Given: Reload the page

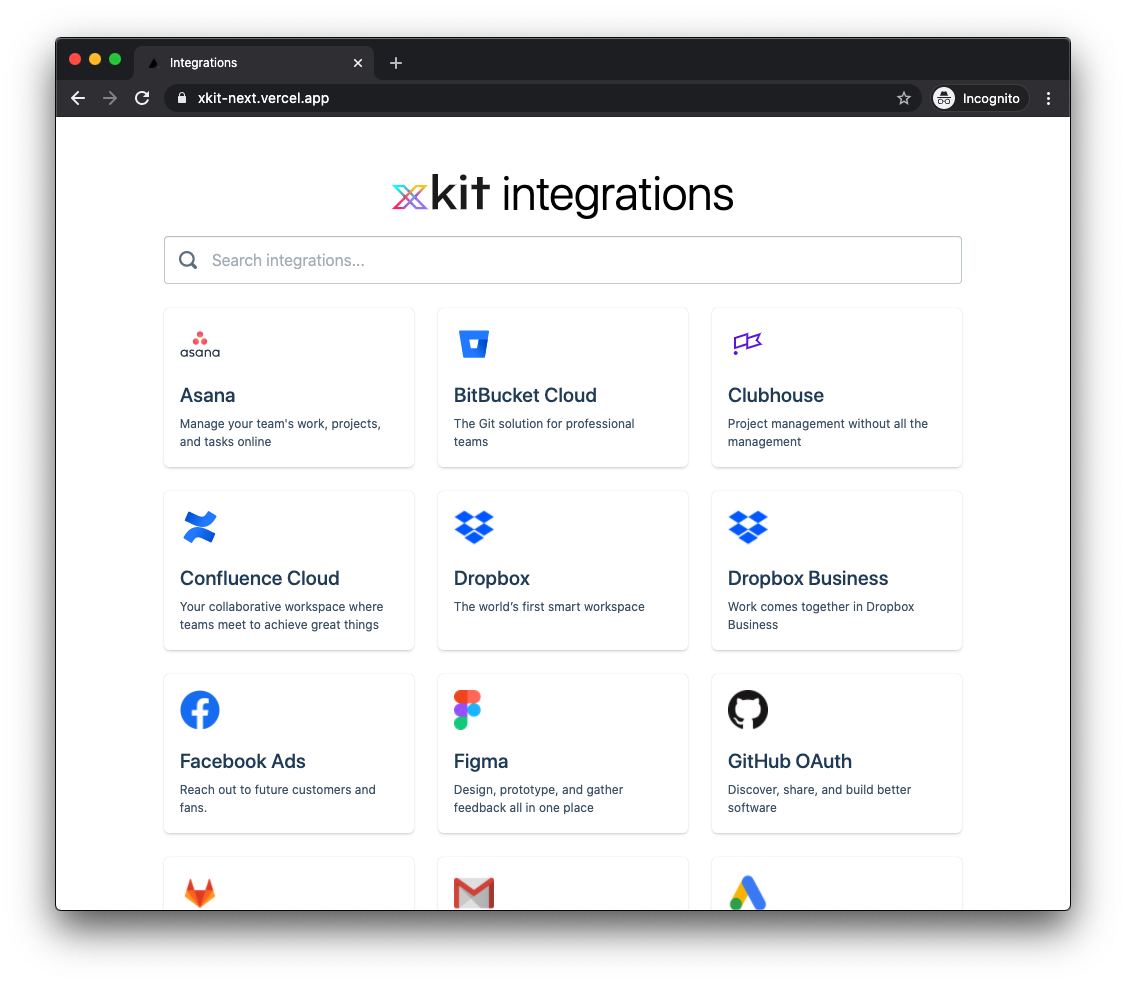Looking at the screenshot, I should pyautogui.click(x=142, y=98).
